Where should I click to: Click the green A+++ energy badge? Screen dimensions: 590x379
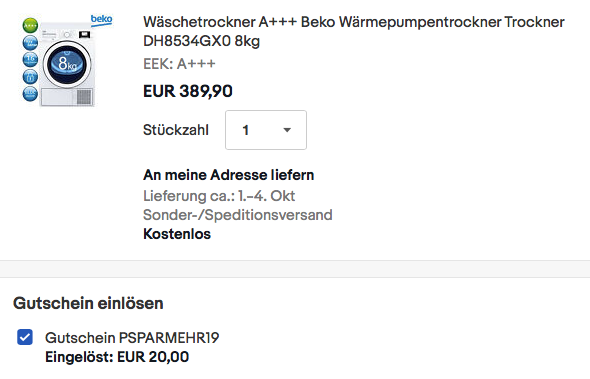tap(30, 26)
